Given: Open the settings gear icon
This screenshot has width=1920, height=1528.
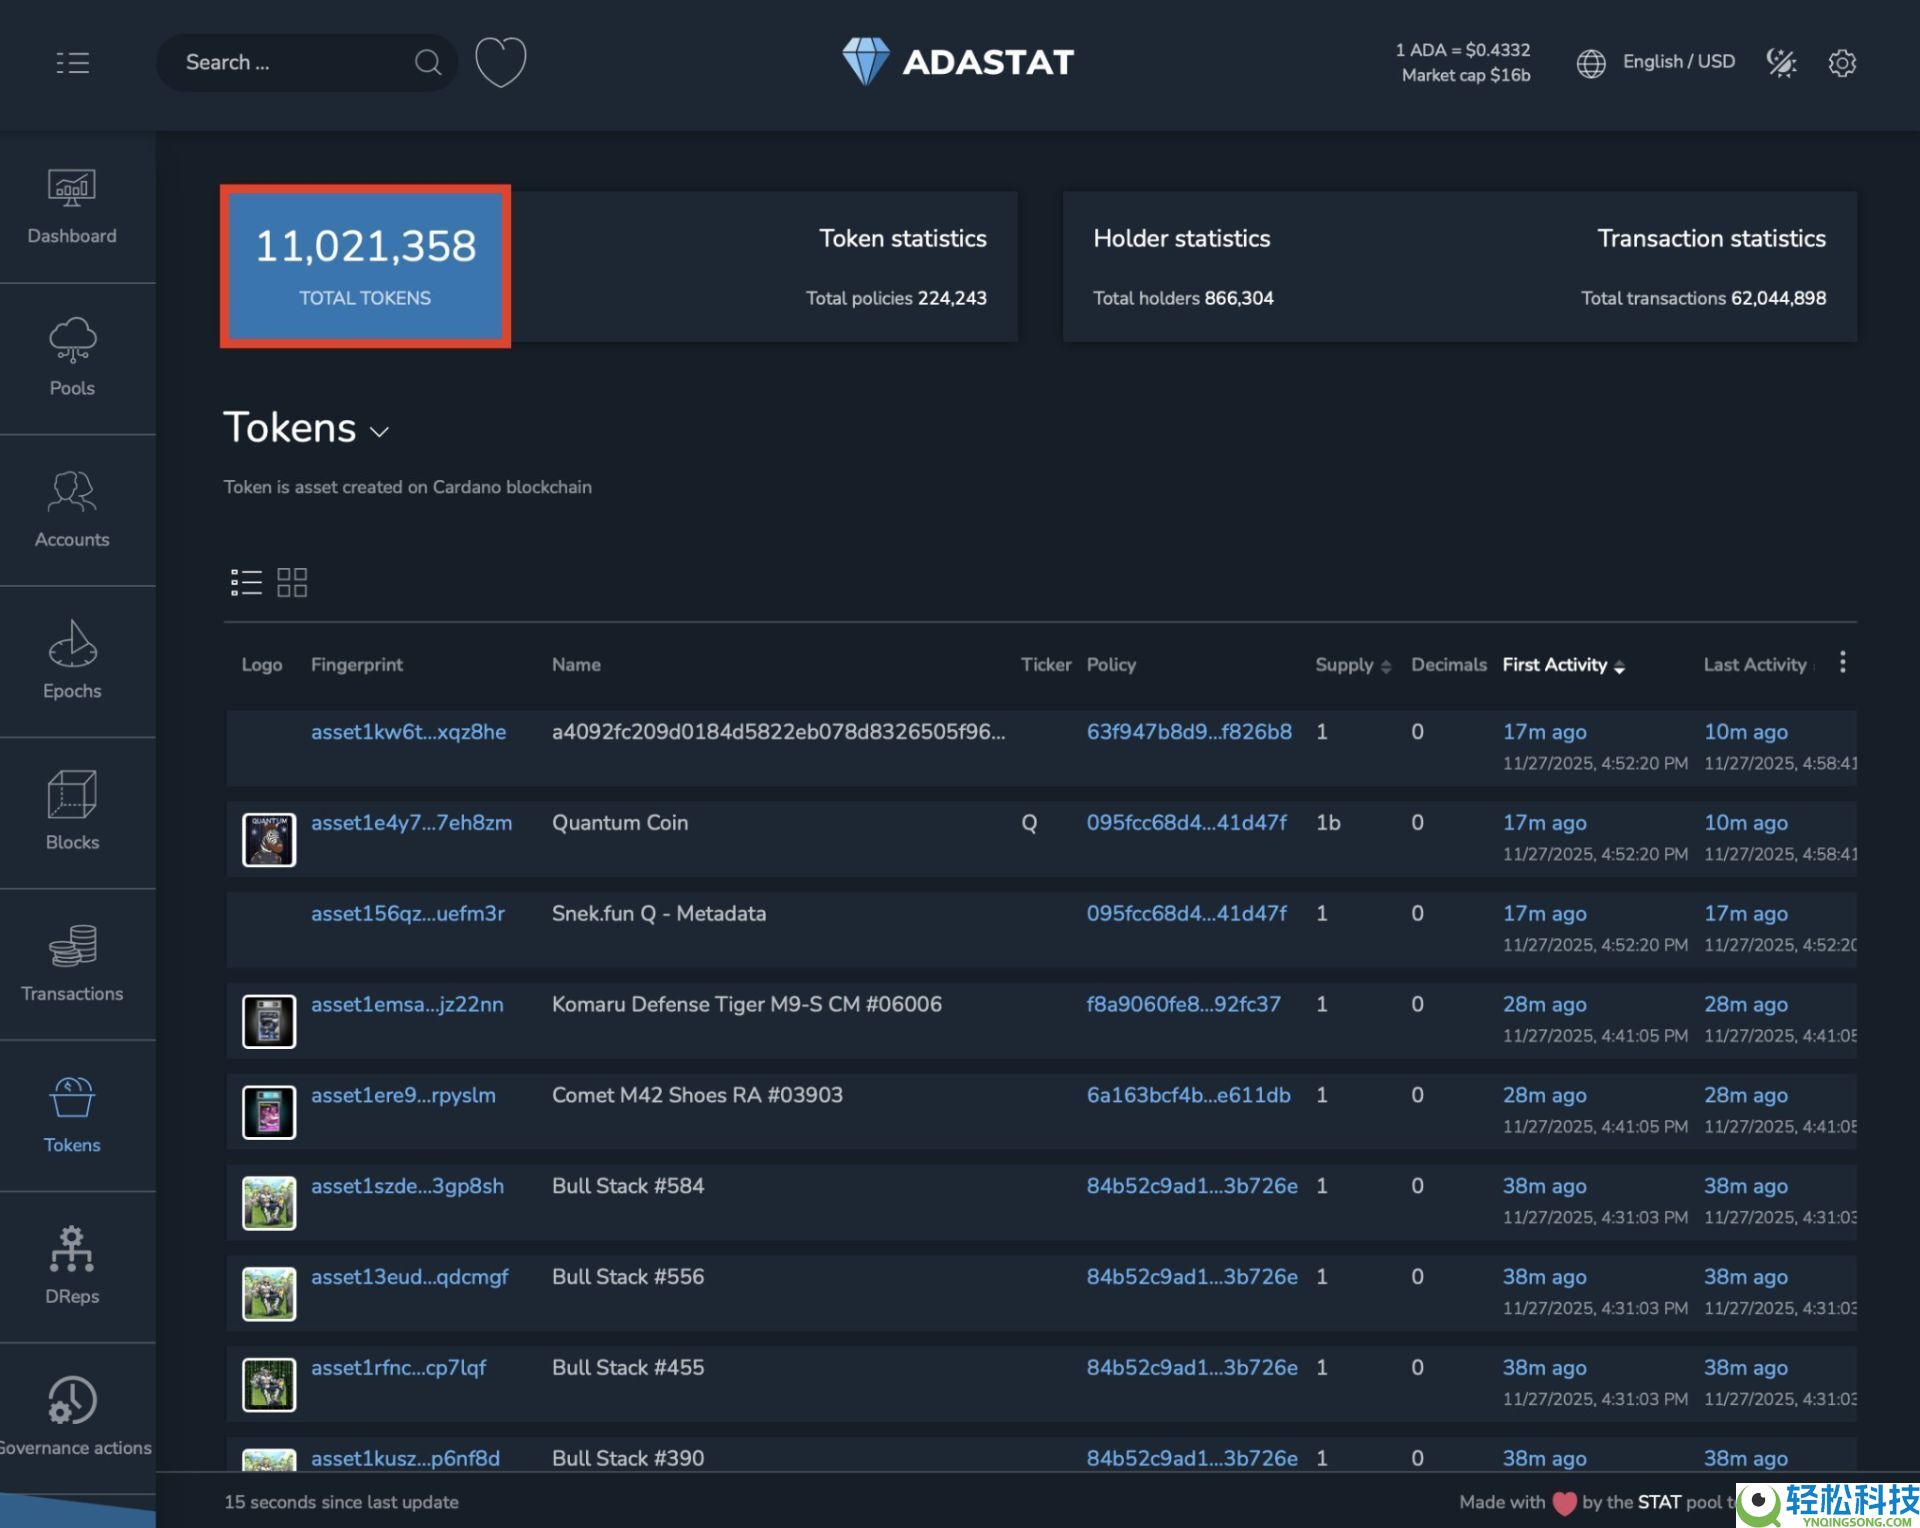Looking at the screenshot, I should [x=1842, y=63].
